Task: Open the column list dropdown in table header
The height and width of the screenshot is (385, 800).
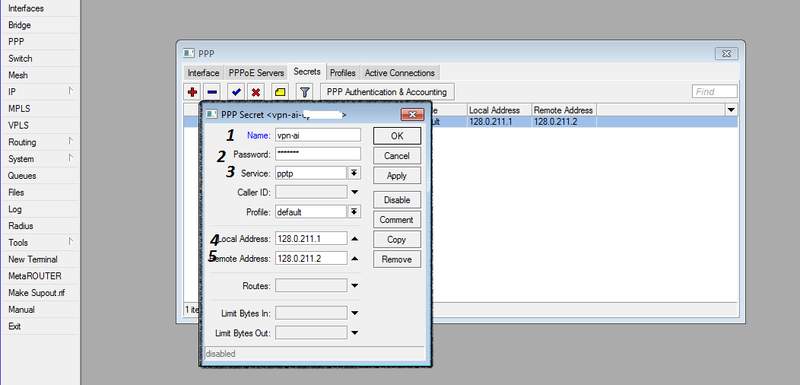Action: (731, 110)
